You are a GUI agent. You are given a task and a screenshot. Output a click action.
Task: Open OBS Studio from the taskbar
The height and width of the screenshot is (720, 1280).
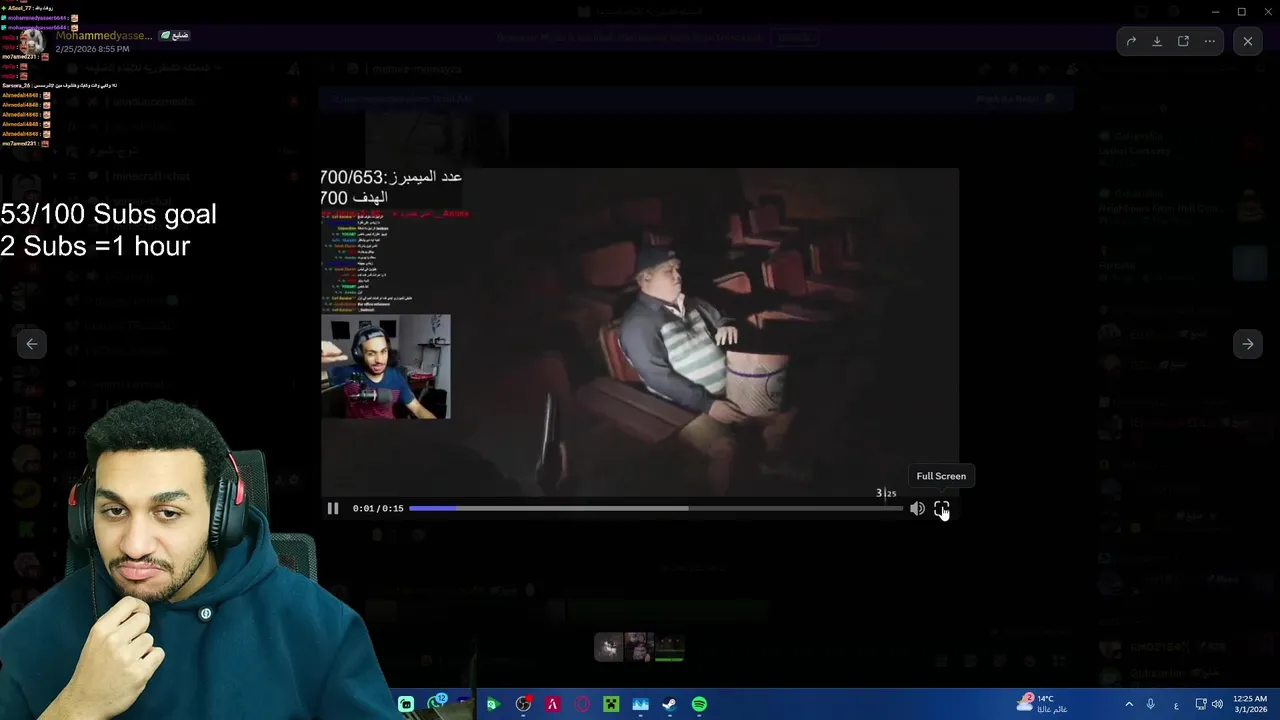523,704
